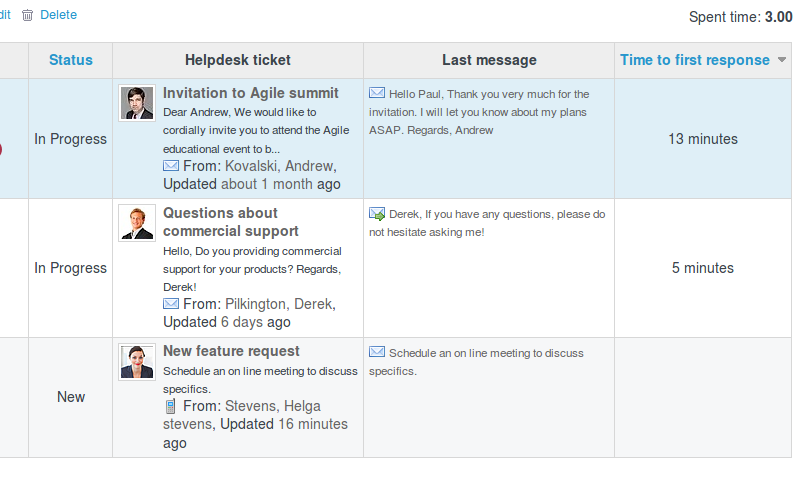Click the New status of feature request ticket
This screenshot has height=500, width=800.
71,397
